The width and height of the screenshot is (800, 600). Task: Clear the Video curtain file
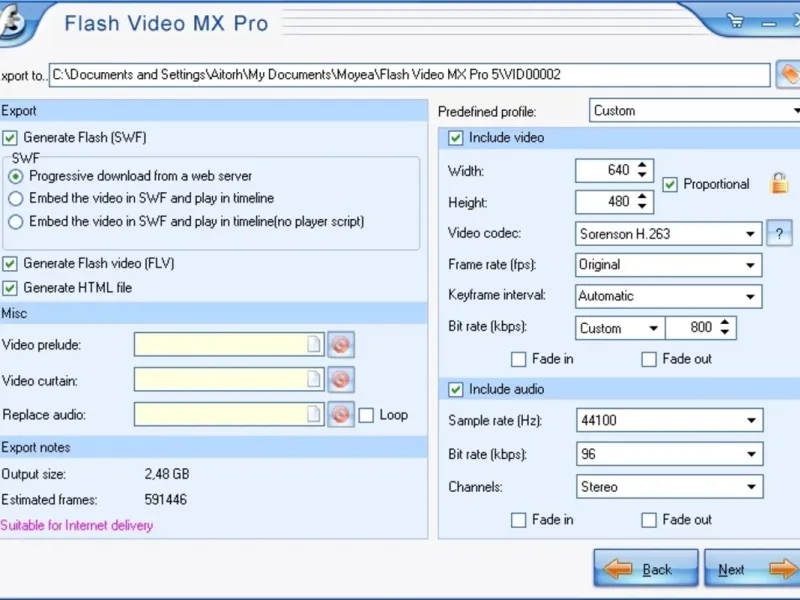tap(341, 380)
